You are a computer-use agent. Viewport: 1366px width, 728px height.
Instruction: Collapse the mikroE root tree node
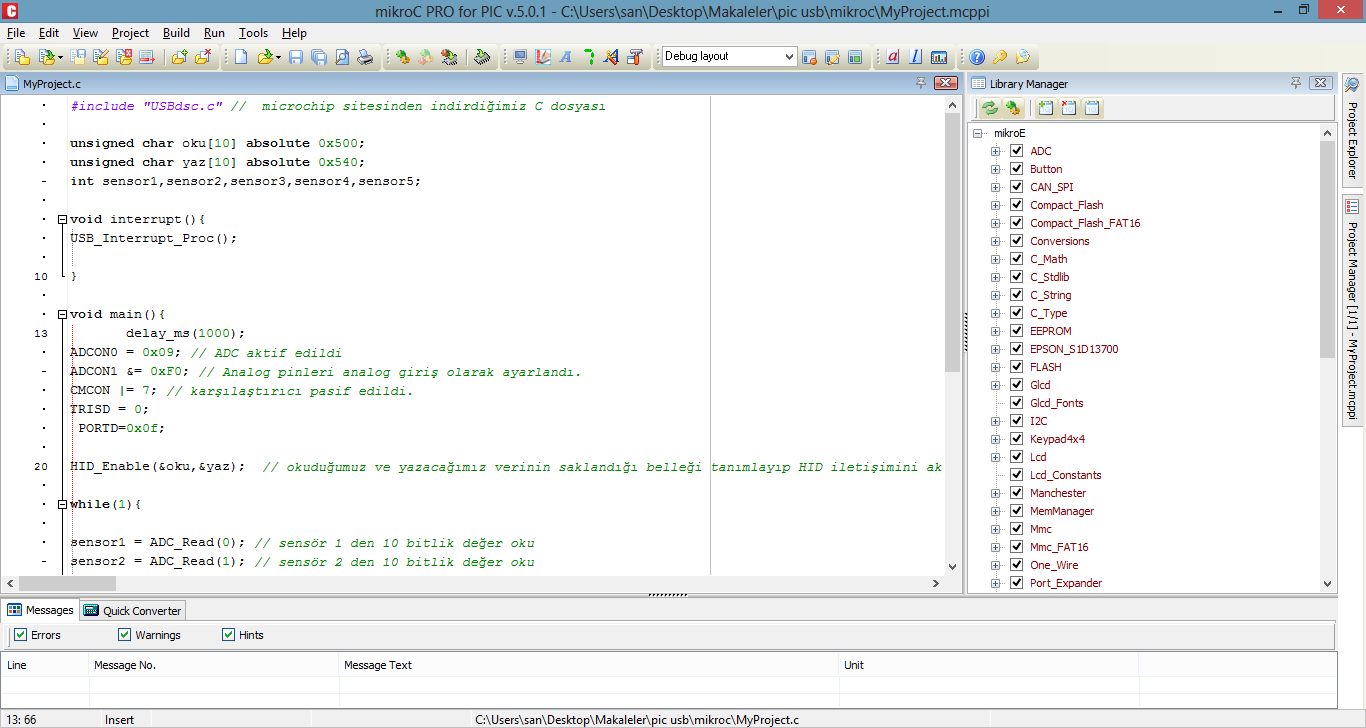pyautogui.click(x=978, y=133)
